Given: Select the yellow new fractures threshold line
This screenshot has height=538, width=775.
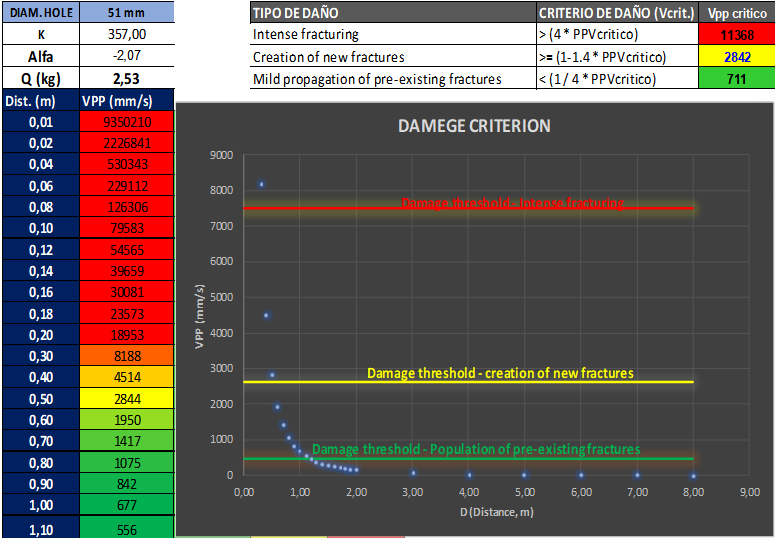Looking at the screenshot, I should [469, 382].
